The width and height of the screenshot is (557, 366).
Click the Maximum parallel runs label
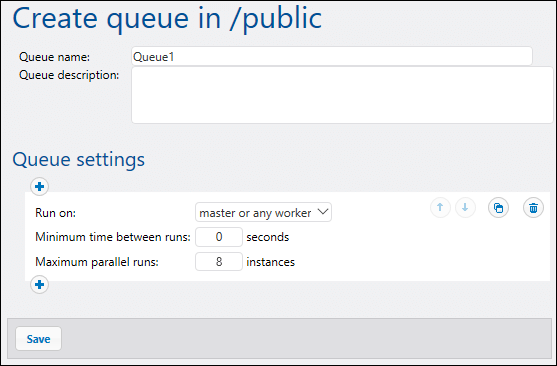(97, 262)
